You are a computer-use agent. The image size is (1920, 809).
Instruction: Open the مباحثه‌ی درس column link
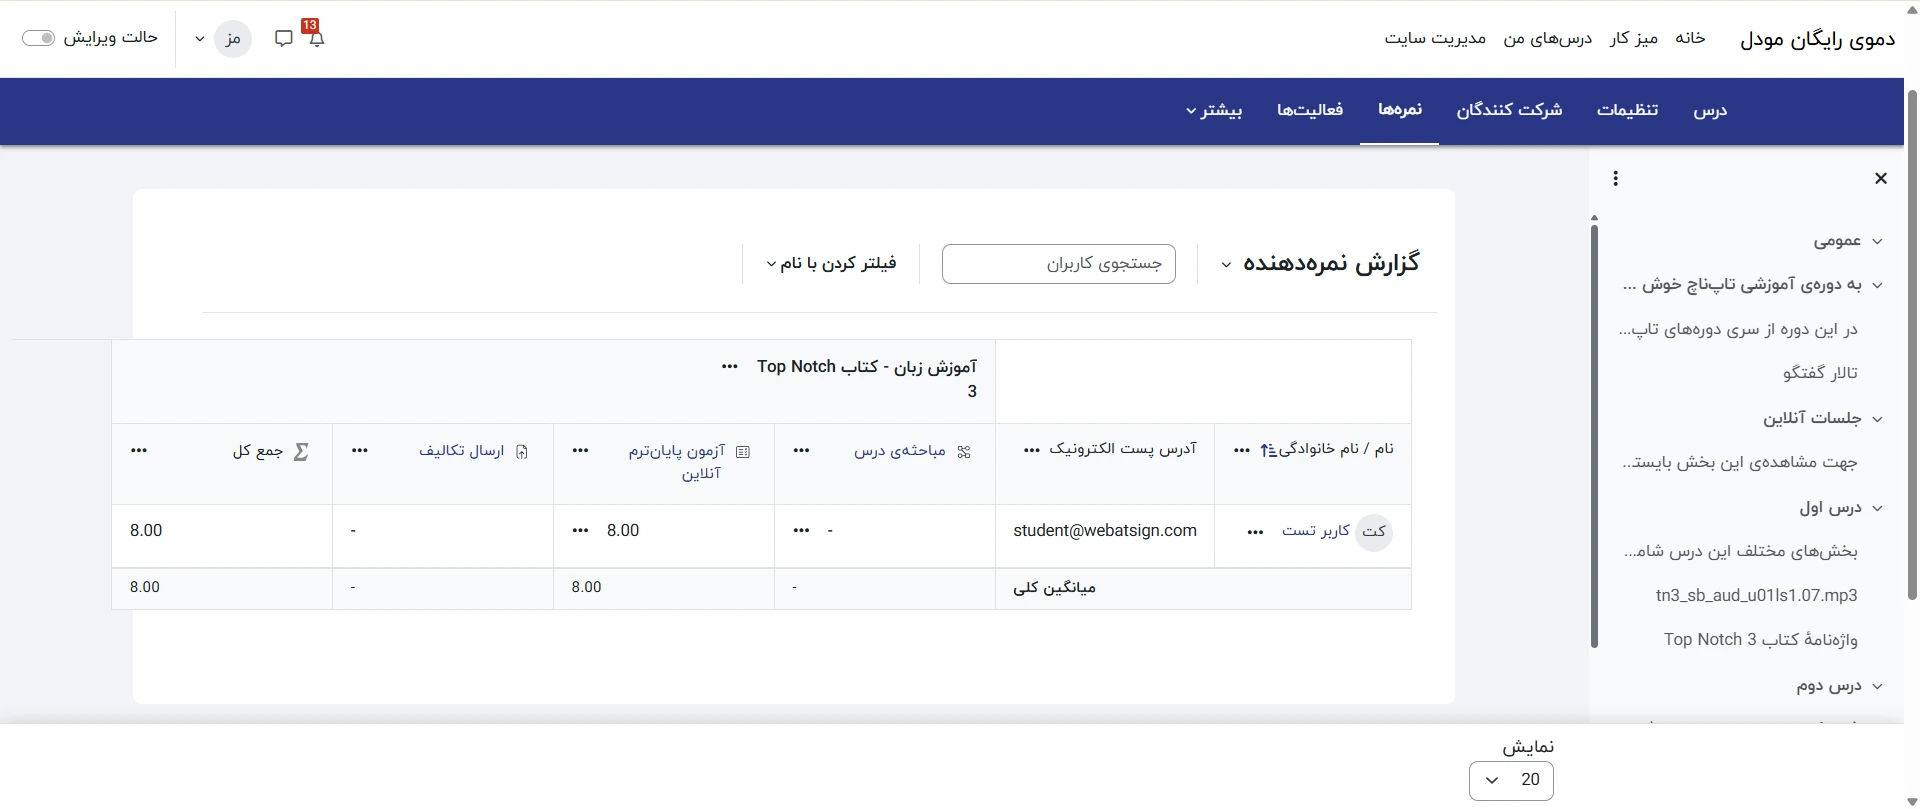(x=900, y=451)
